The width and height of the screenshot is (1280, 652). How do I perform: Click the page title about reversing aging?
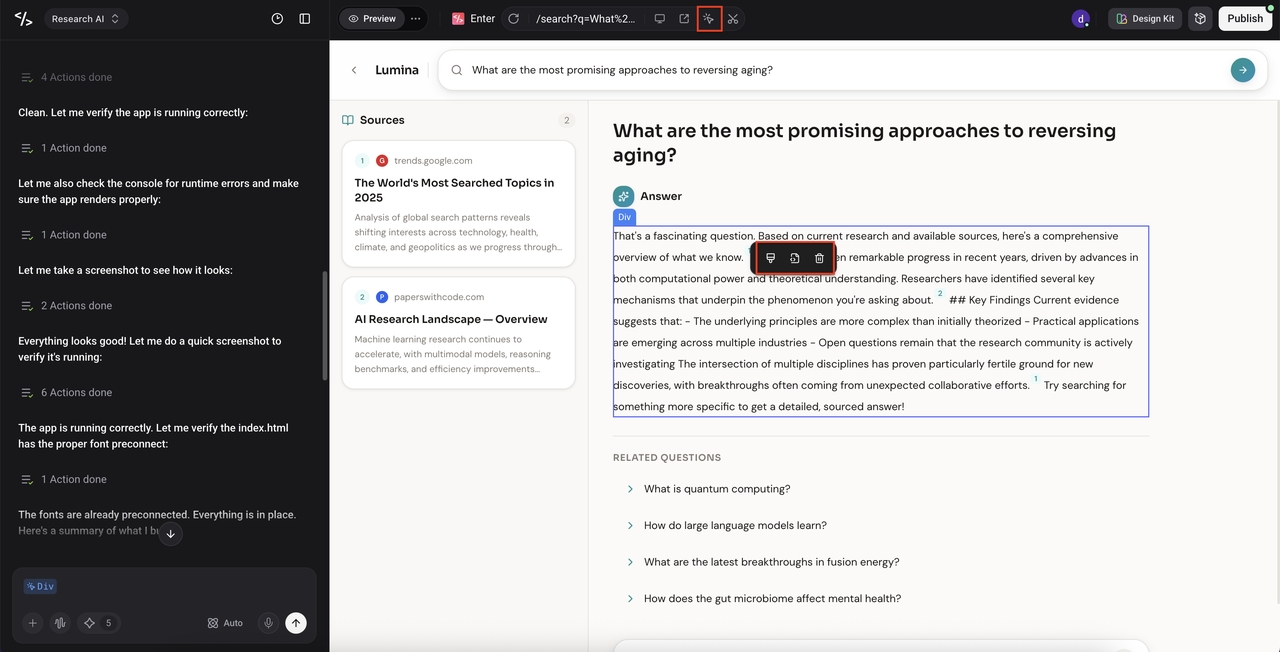click(864, 142)
